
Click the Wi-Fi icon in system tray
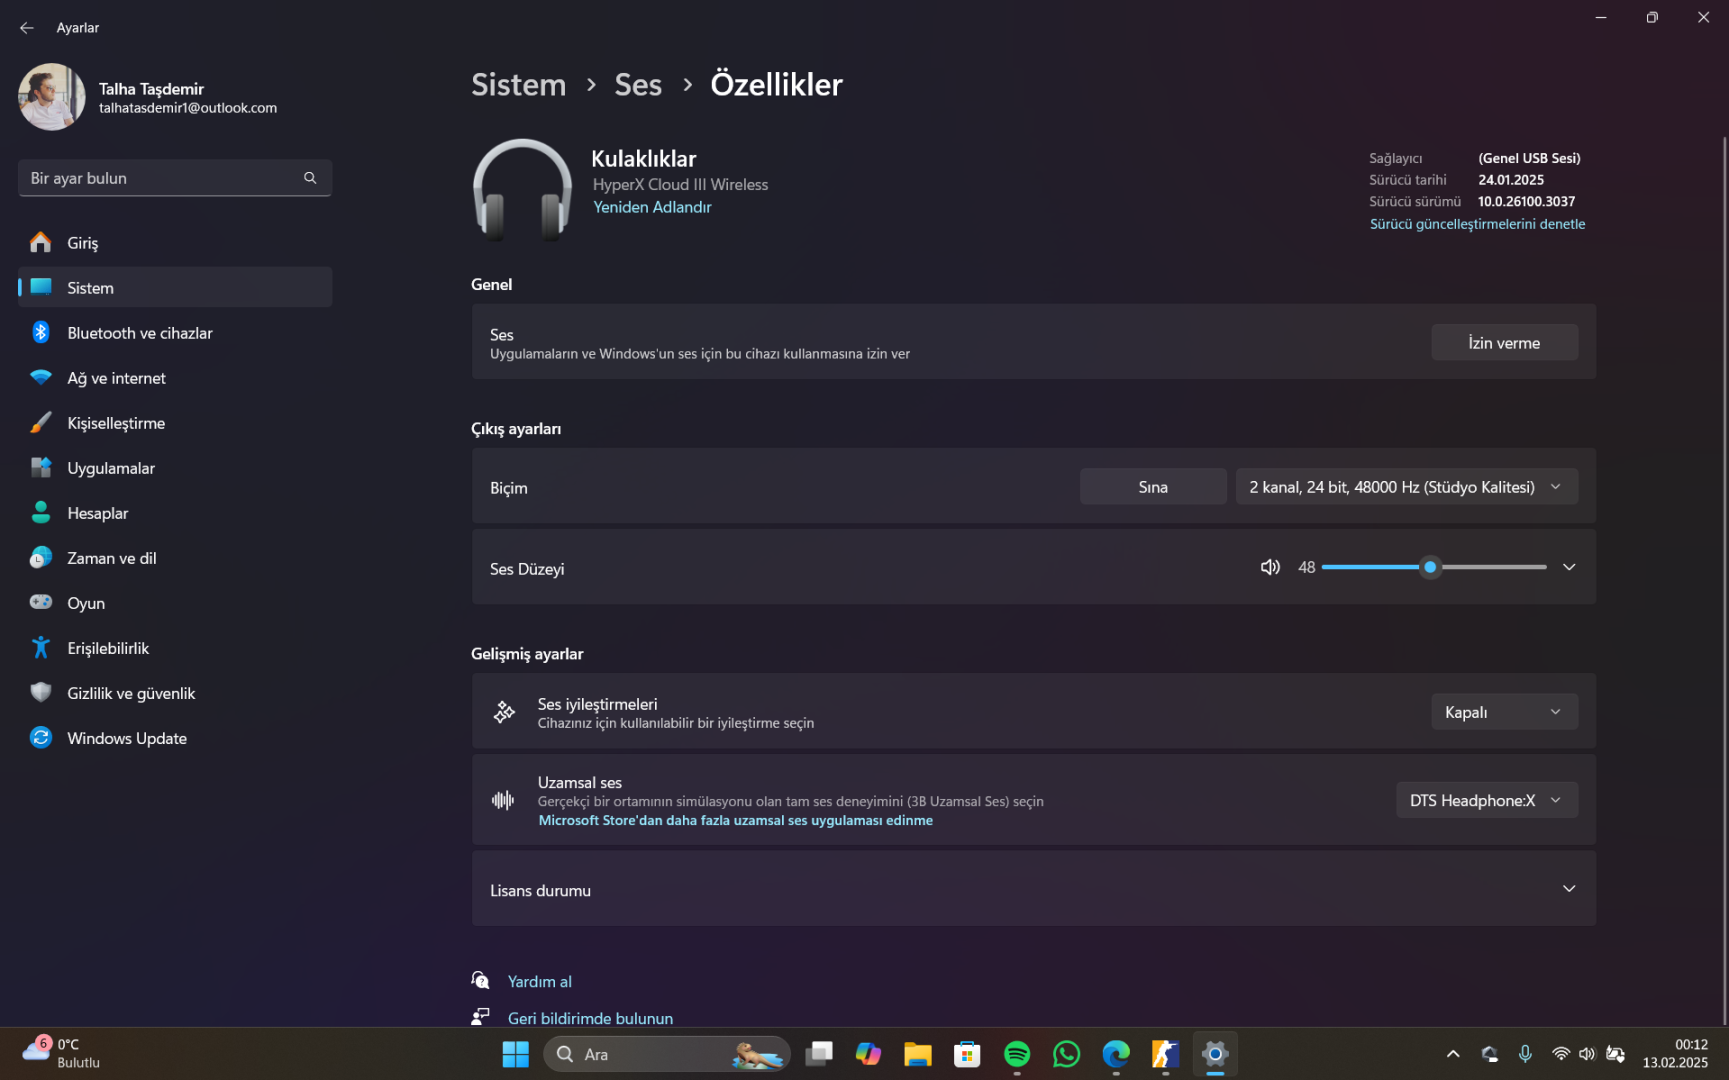1560,1054
